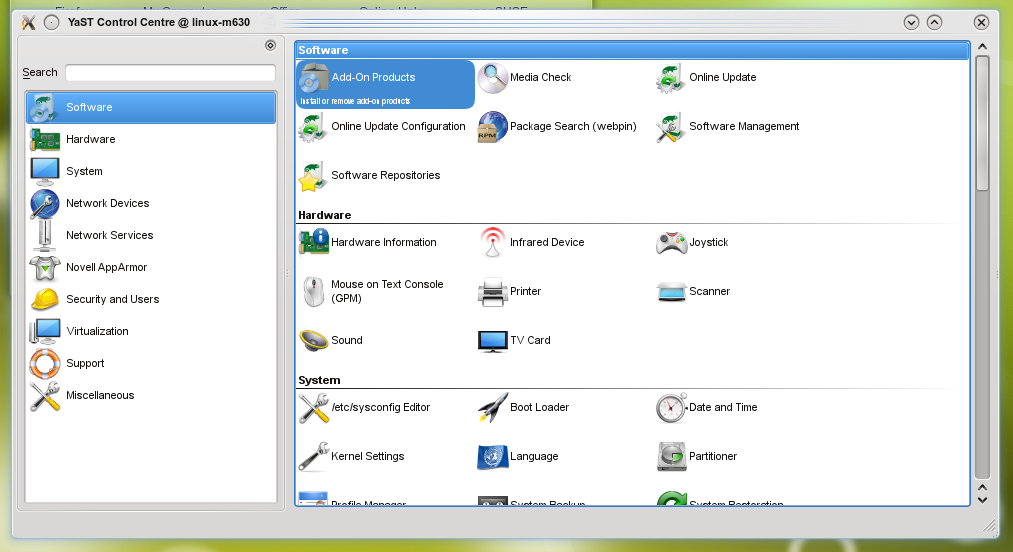Click the scroll down arrow of module list
This screenshot has width=1013, height=552.
pyautogui.click(x=982, y=498)
